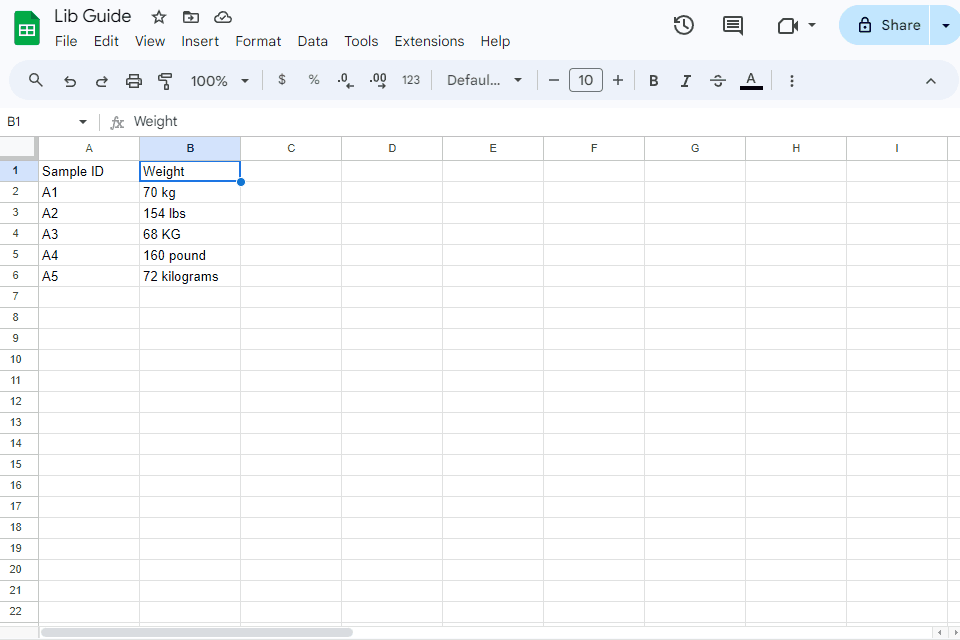Screen dimensions: 960x640
Task: Select column A header
Action: click(89, 148)
